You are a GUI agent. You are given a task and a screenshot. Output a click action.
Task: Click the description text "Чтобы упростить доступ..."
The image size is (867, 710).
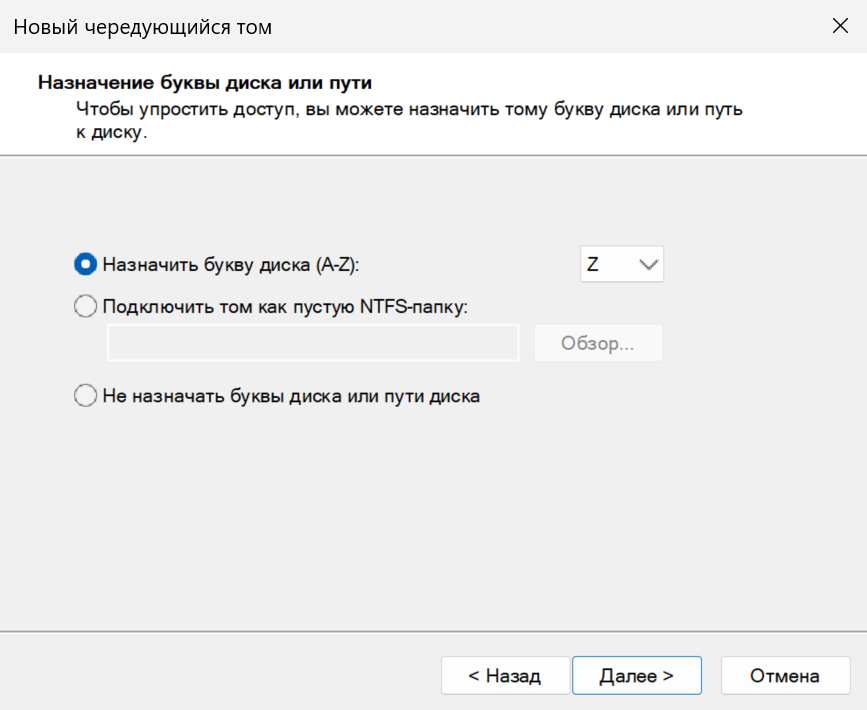coord(410,108)
